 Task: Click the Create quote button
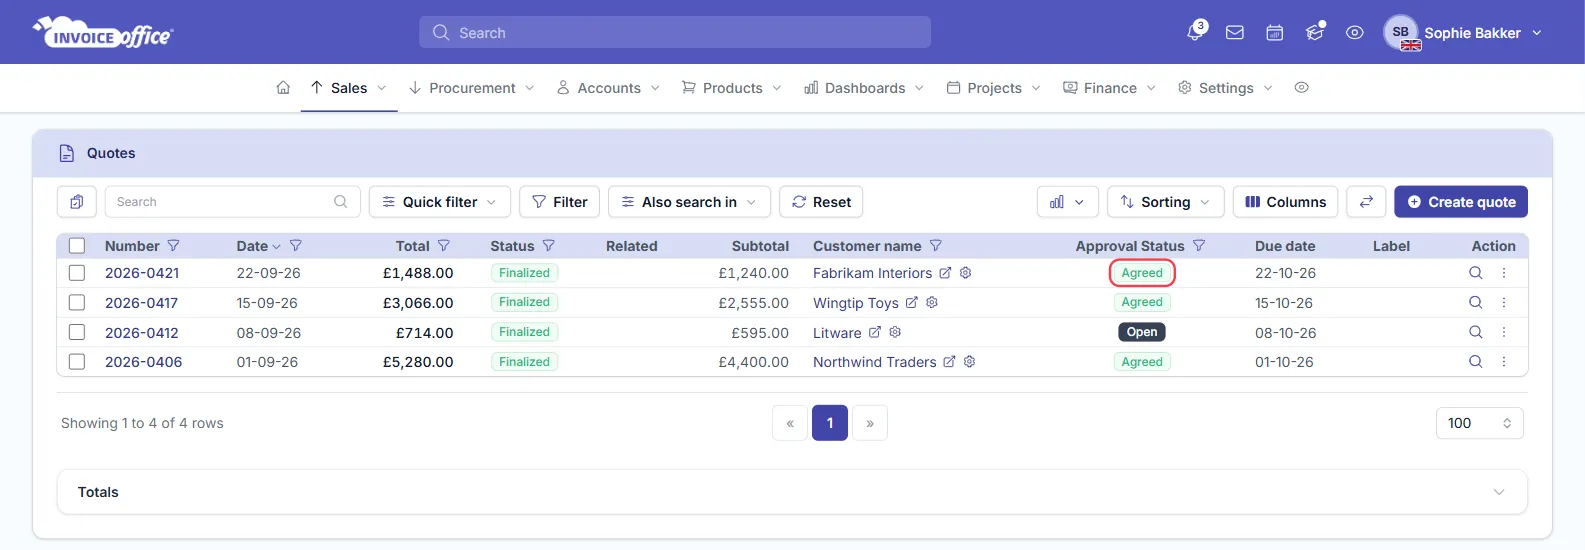(x=1461, y=202)
